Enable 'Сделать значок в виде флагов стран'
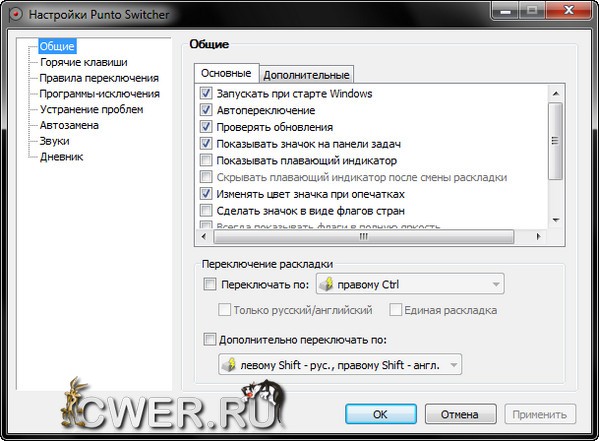 click(x=206, y=211)
